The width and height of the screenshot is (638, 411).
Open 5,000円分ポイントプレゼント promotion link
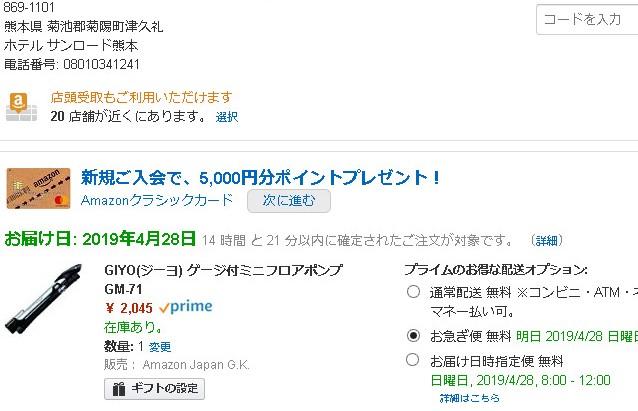click(261, 177)
